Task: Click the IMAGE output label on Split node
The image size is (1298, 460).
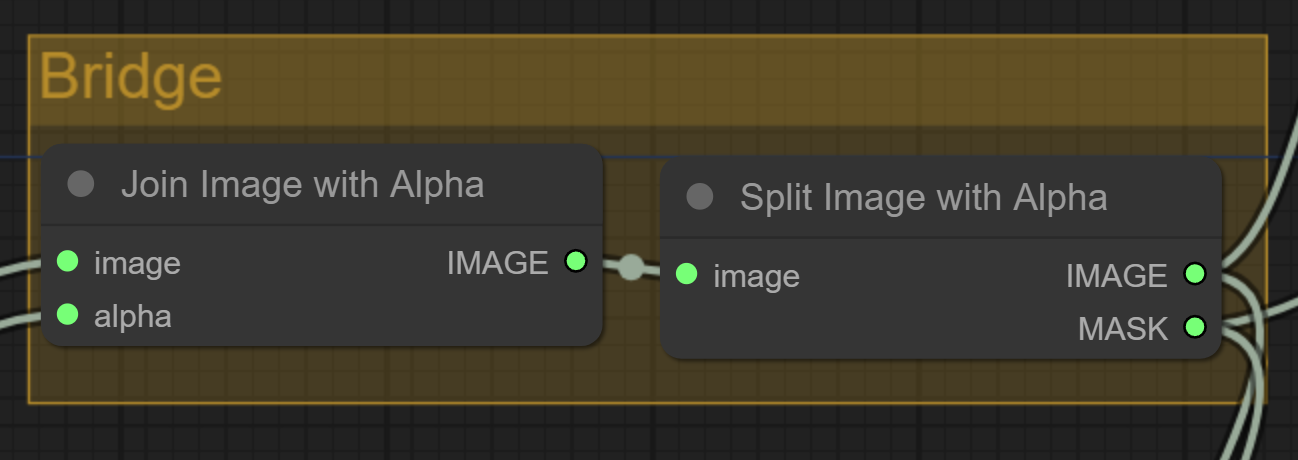Action: tap(1116, 275)
